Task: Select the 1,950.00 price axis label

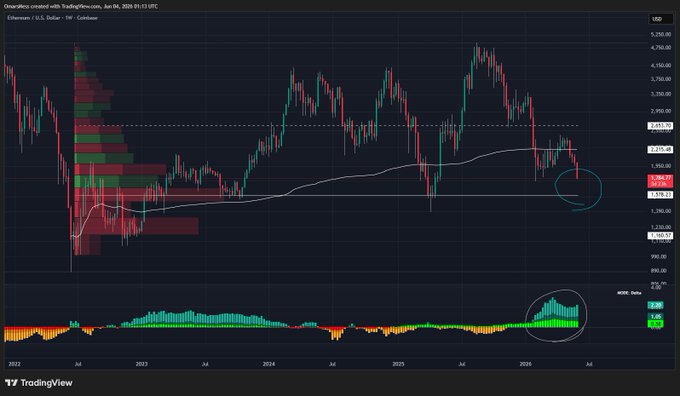Action: click(660, 166)
